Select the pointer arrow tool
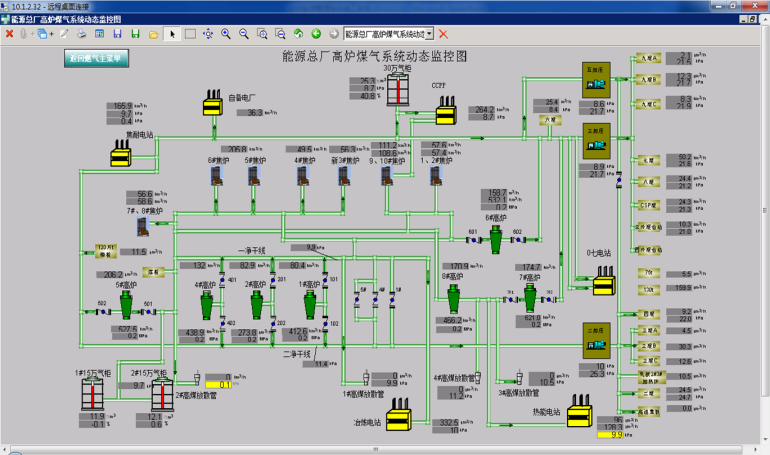Screen dimensions: 770x455 click(x=172, y=33)
